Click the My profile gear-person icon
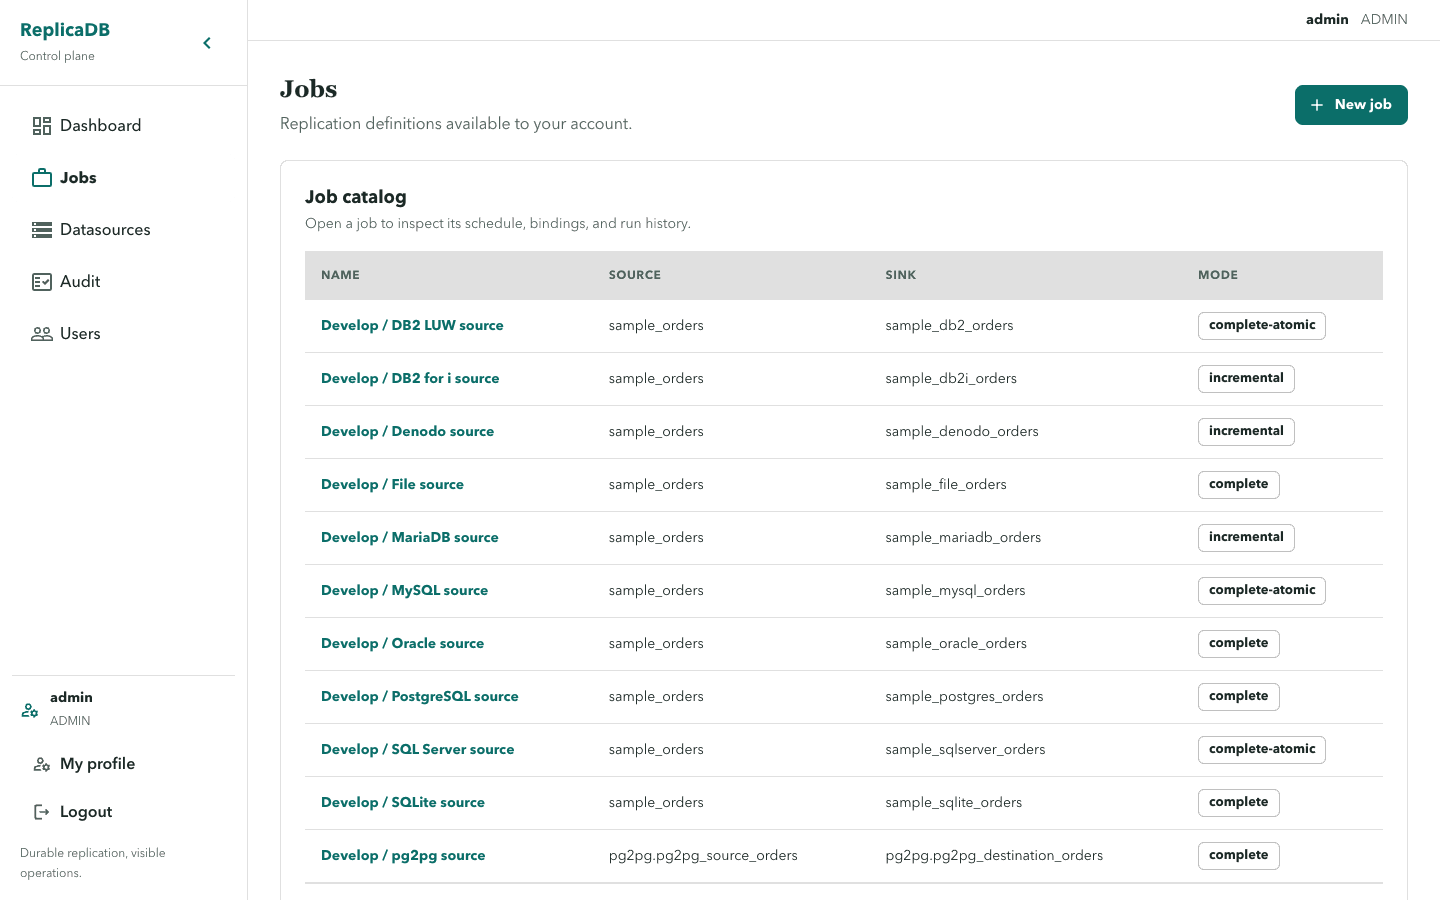 click(42, 764)
